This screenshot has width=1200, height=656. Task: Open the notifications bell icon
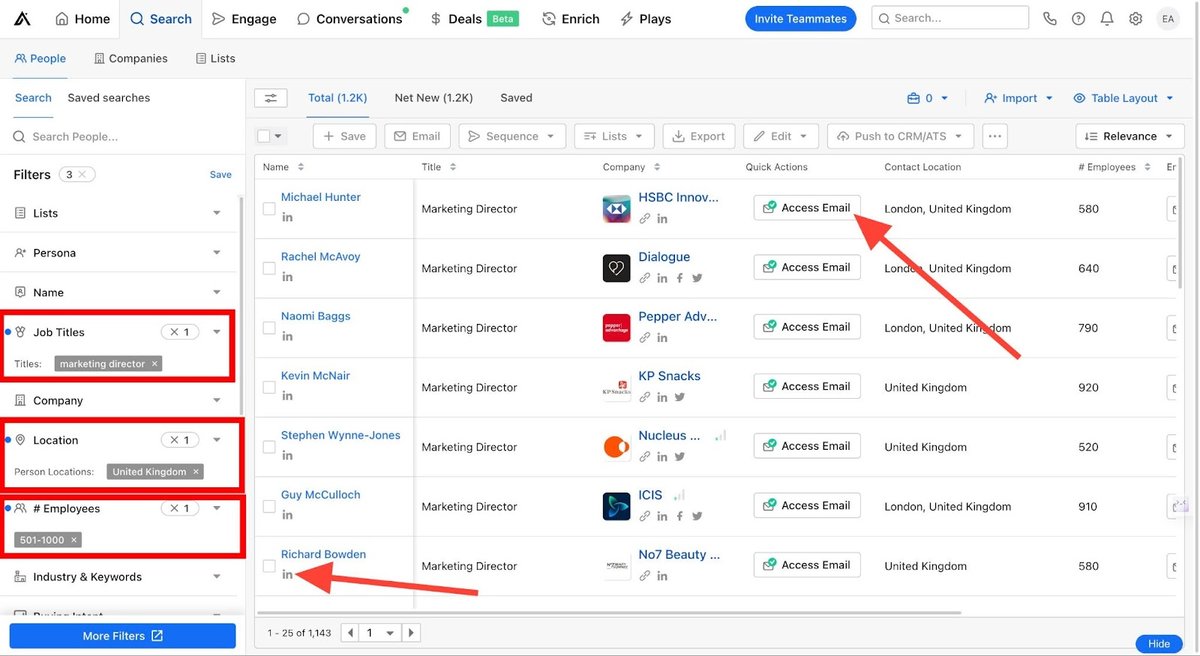[1106, 17]
